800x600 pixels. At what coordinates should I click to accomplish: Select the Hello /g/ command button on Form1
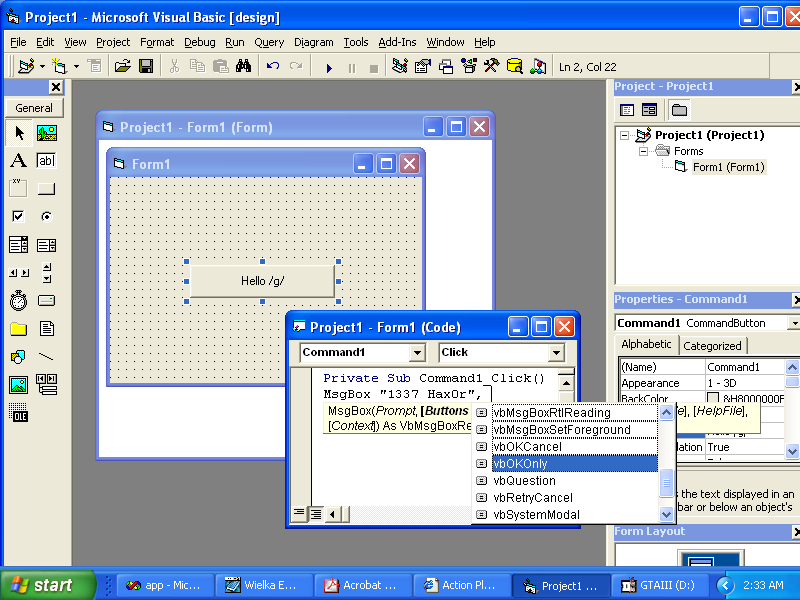coord(262,281)
